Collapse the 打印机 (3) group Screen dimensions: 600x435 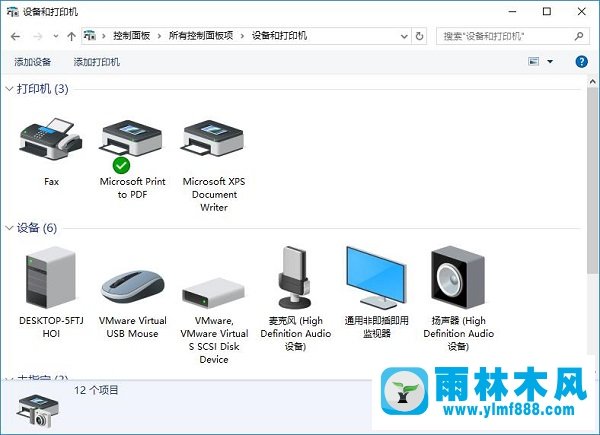pyautogui.click(x=9, y=89)
